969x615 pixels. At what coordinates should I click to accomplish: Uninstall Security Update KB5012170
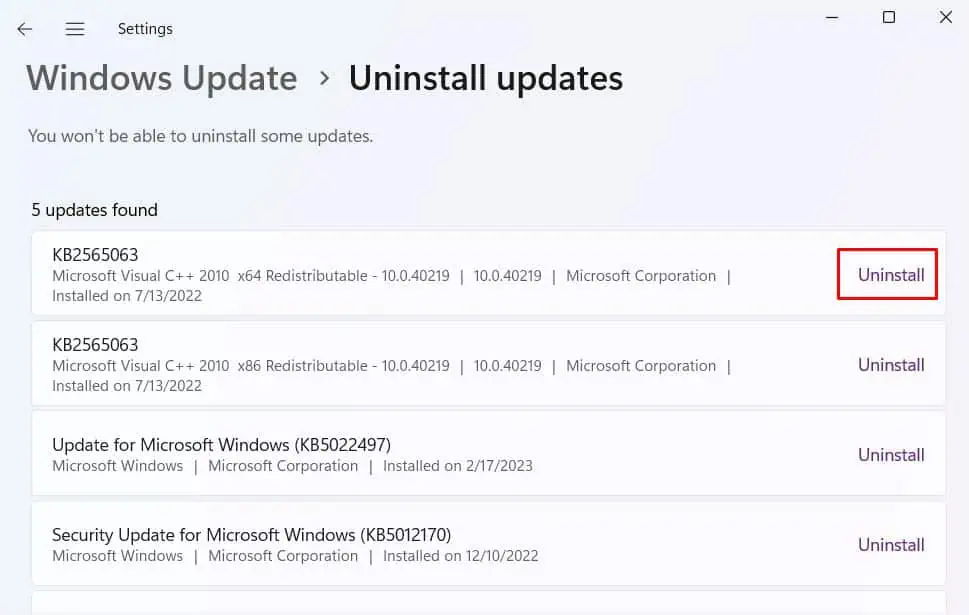tap(889, 544)
